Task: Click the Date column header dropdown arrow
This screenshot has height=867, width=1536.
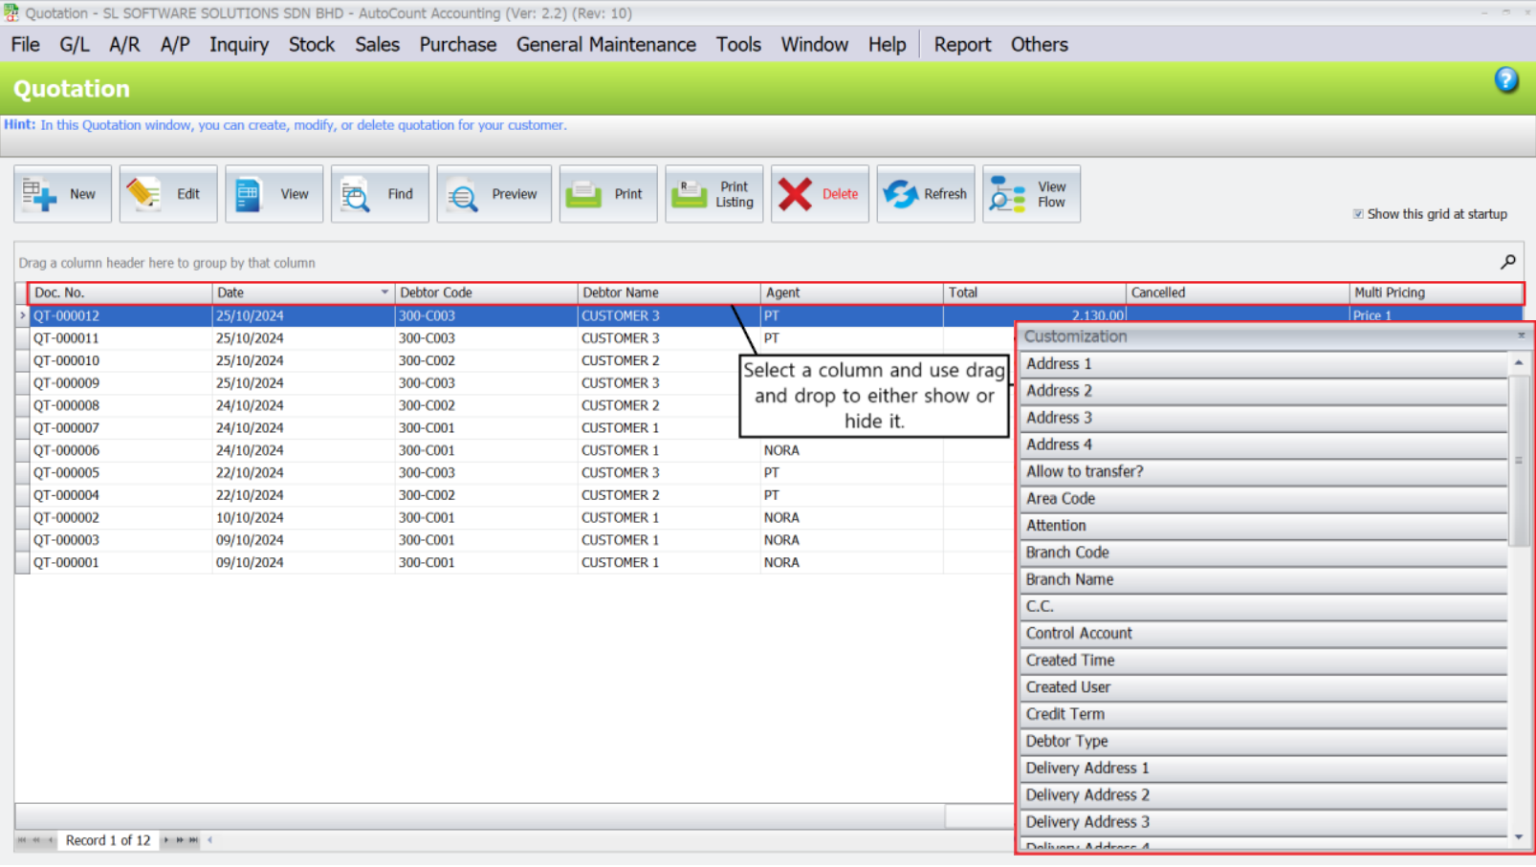Action: pos(385,293)
